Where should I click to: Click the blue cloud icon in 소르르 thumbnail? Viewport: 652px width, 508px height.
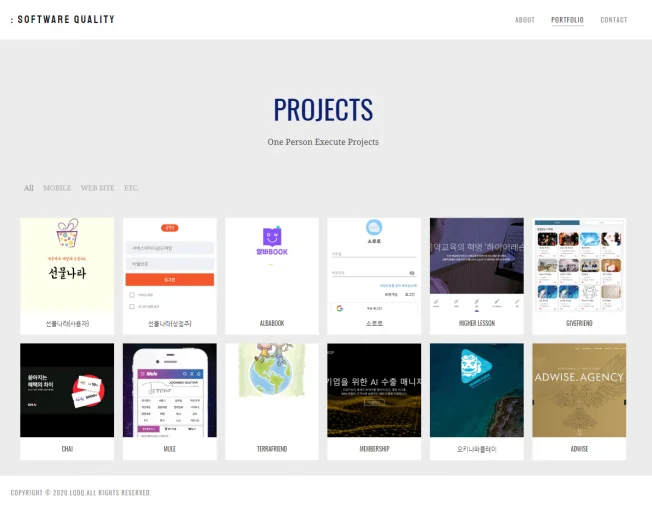(x=374, y=228)
